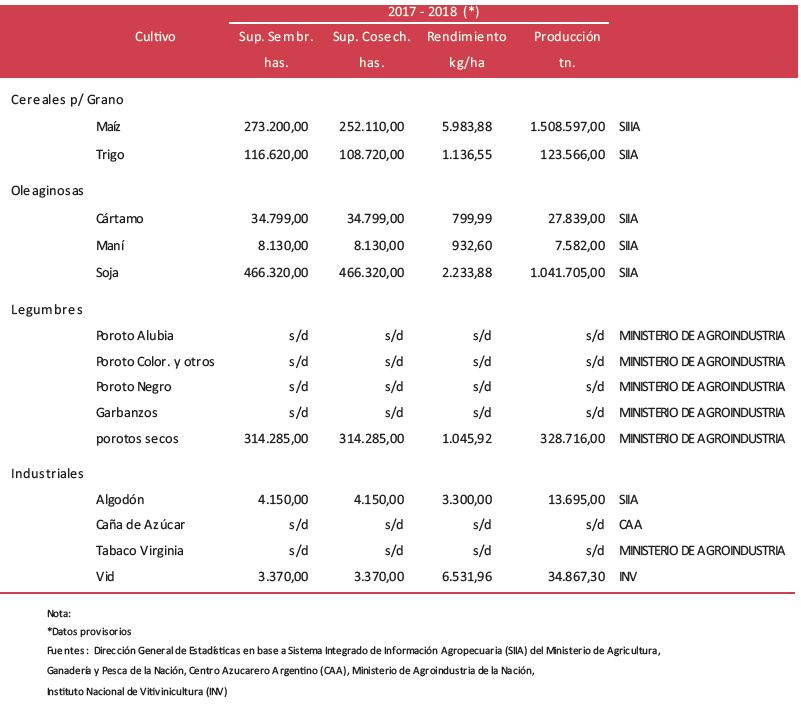Click Cártamo sown area "34.799,00" under Sup. Sembr.
801x713 pixels.
[279, 219]
